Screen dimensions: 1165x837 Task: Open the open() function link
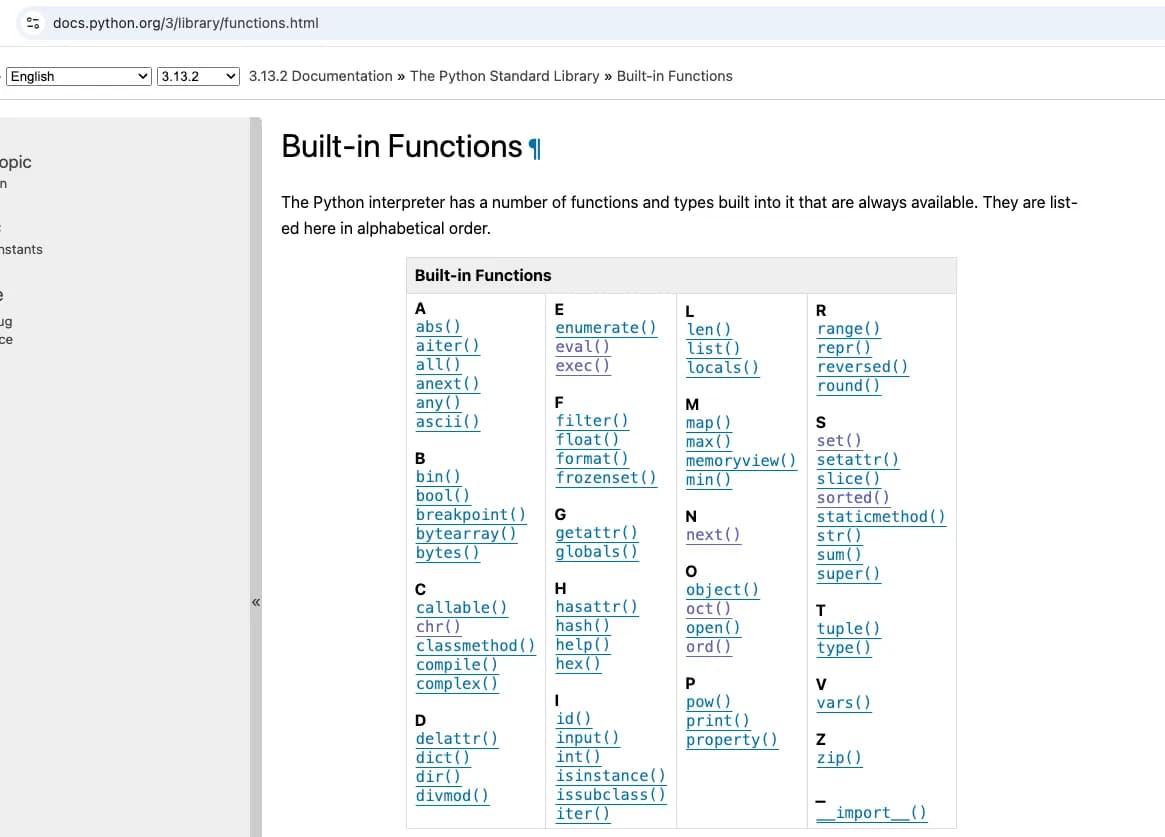[713, 628]
